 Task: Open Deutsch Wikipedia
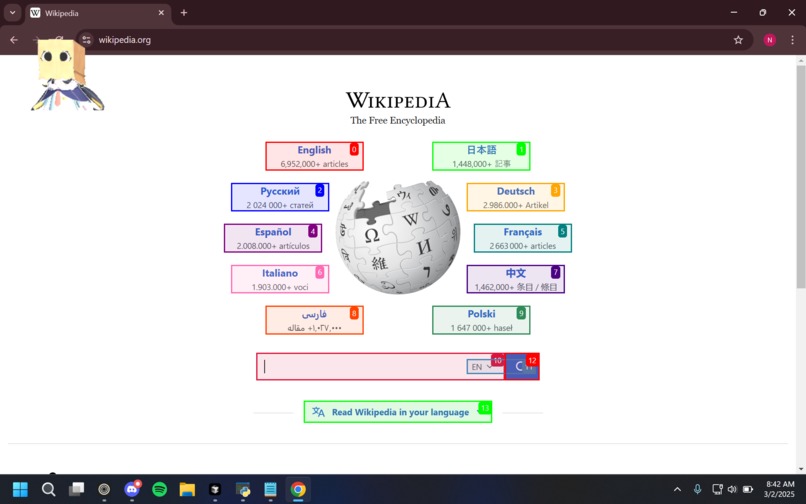pyautogui.click(x=516, y=197)
